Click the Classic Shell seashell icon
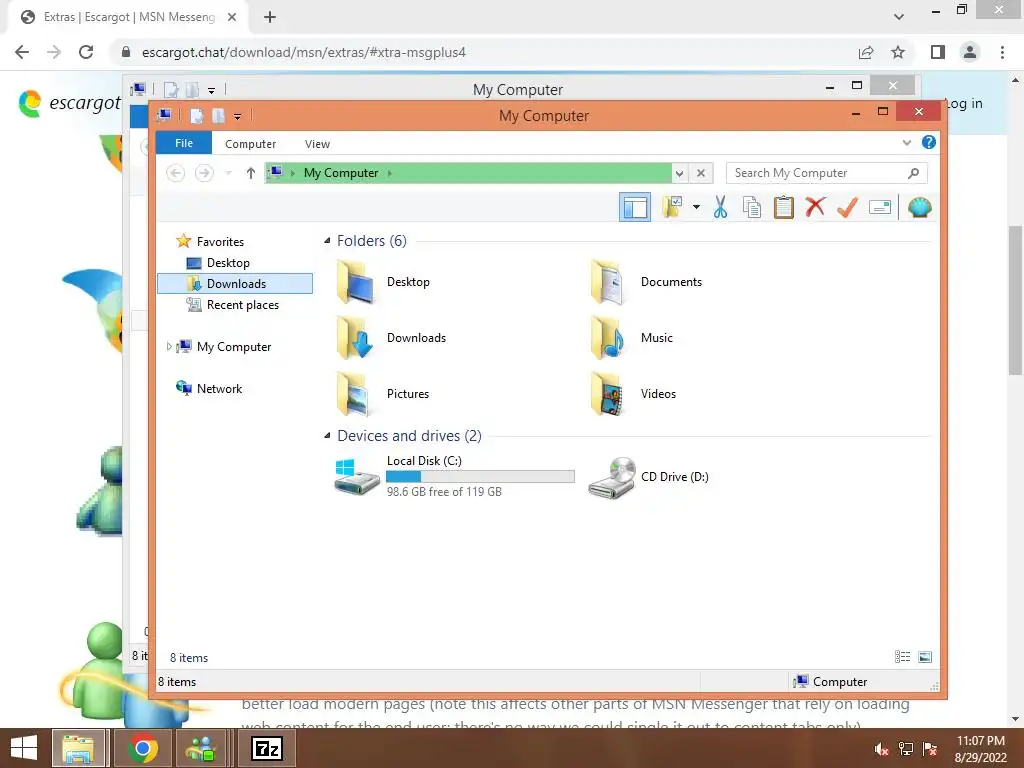The image size is (1024, 768). pos(920,208)
